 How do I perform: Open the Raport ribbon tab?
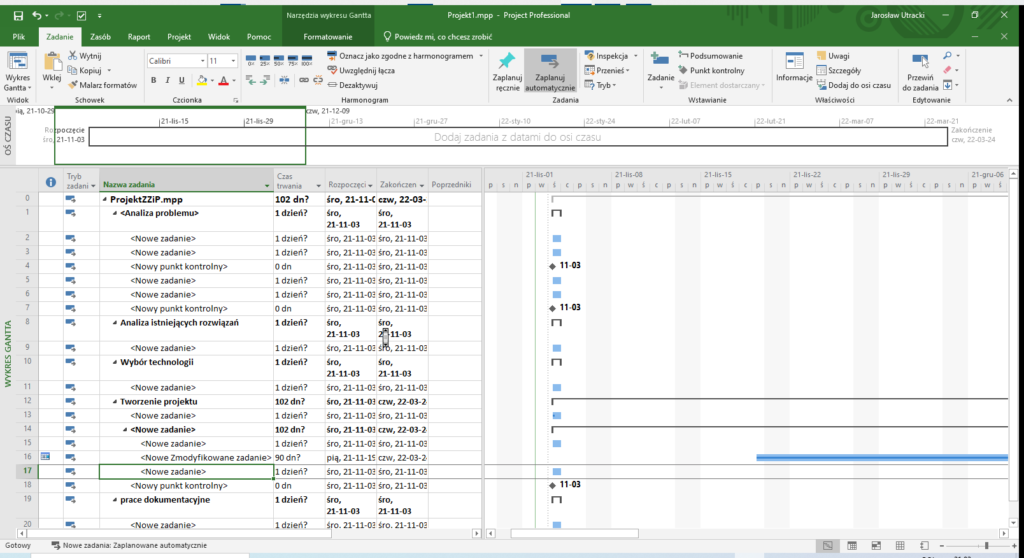click(139, 36)
